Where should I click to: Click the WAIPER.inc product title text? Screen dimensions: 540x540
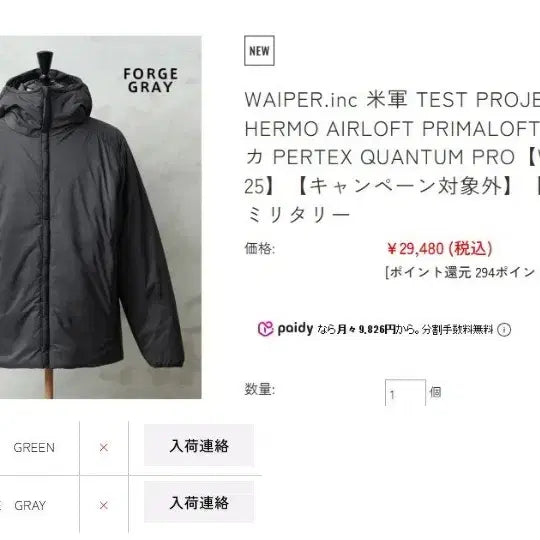point(392,156)
